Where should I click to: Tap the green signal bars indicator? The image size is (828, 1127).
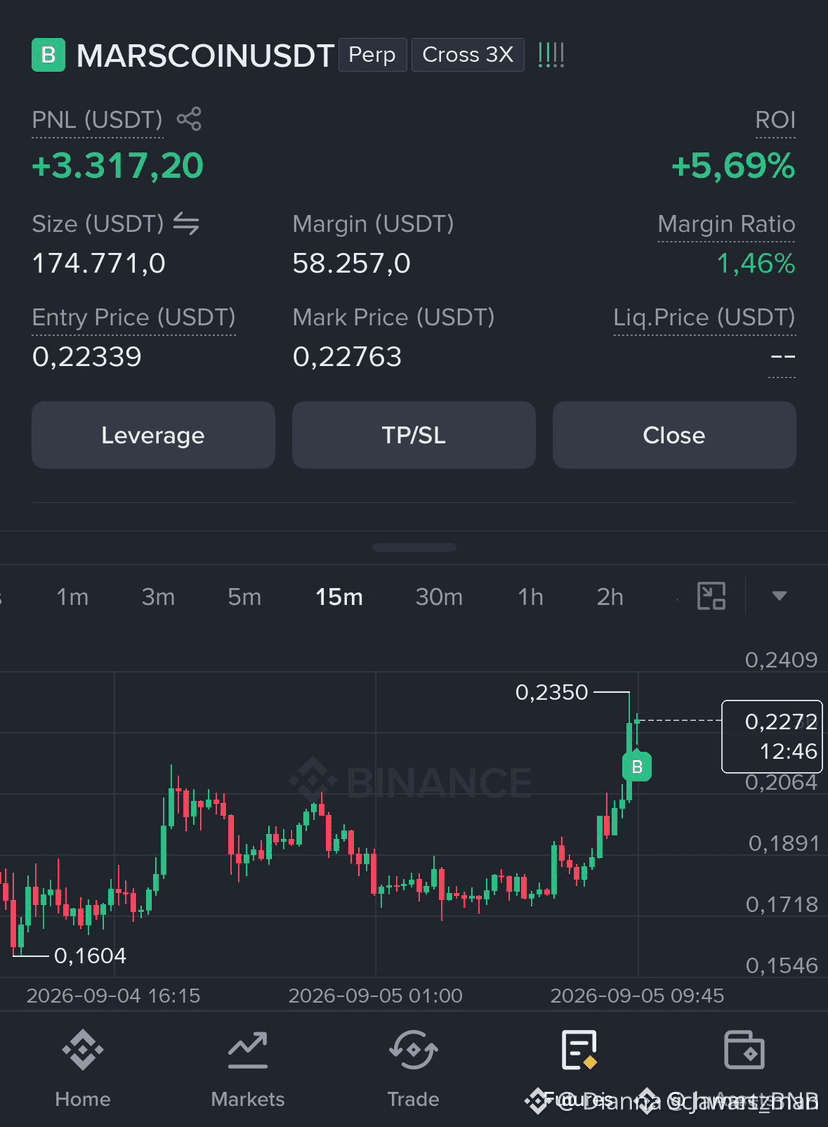551,55
